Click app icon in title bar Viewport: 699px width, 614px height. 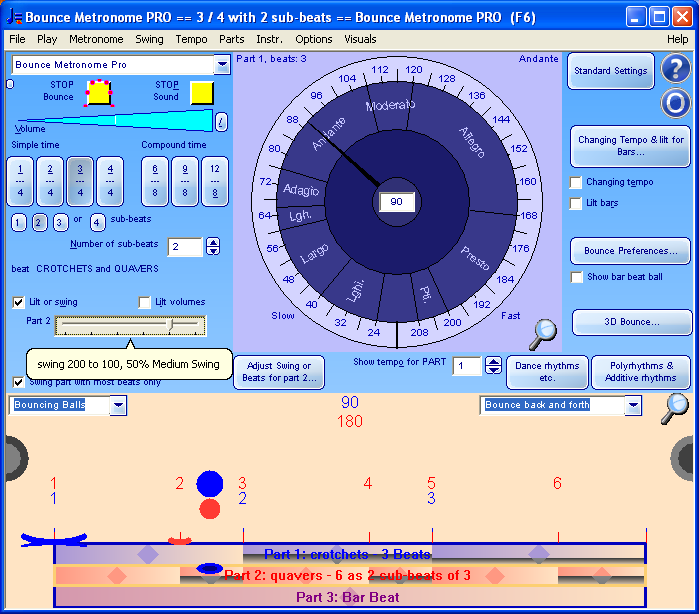point(14,17)
